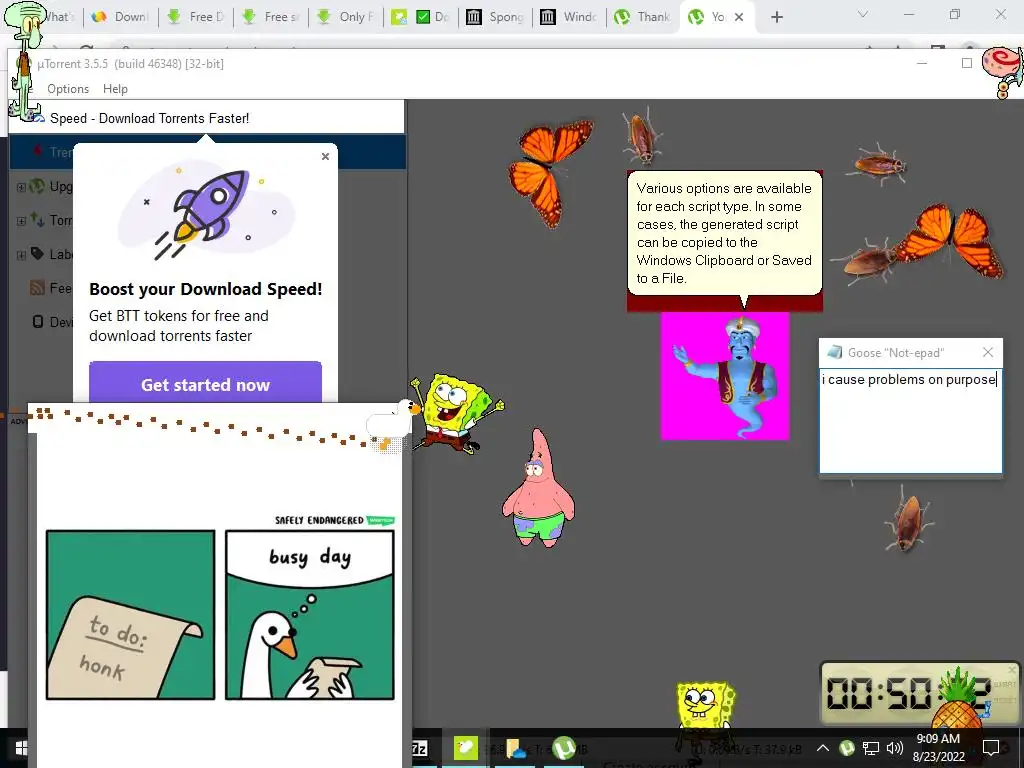Click the jumping SpongeBob character
The height and width of the screenshot is (768, 1024).
tap(457, 413)
